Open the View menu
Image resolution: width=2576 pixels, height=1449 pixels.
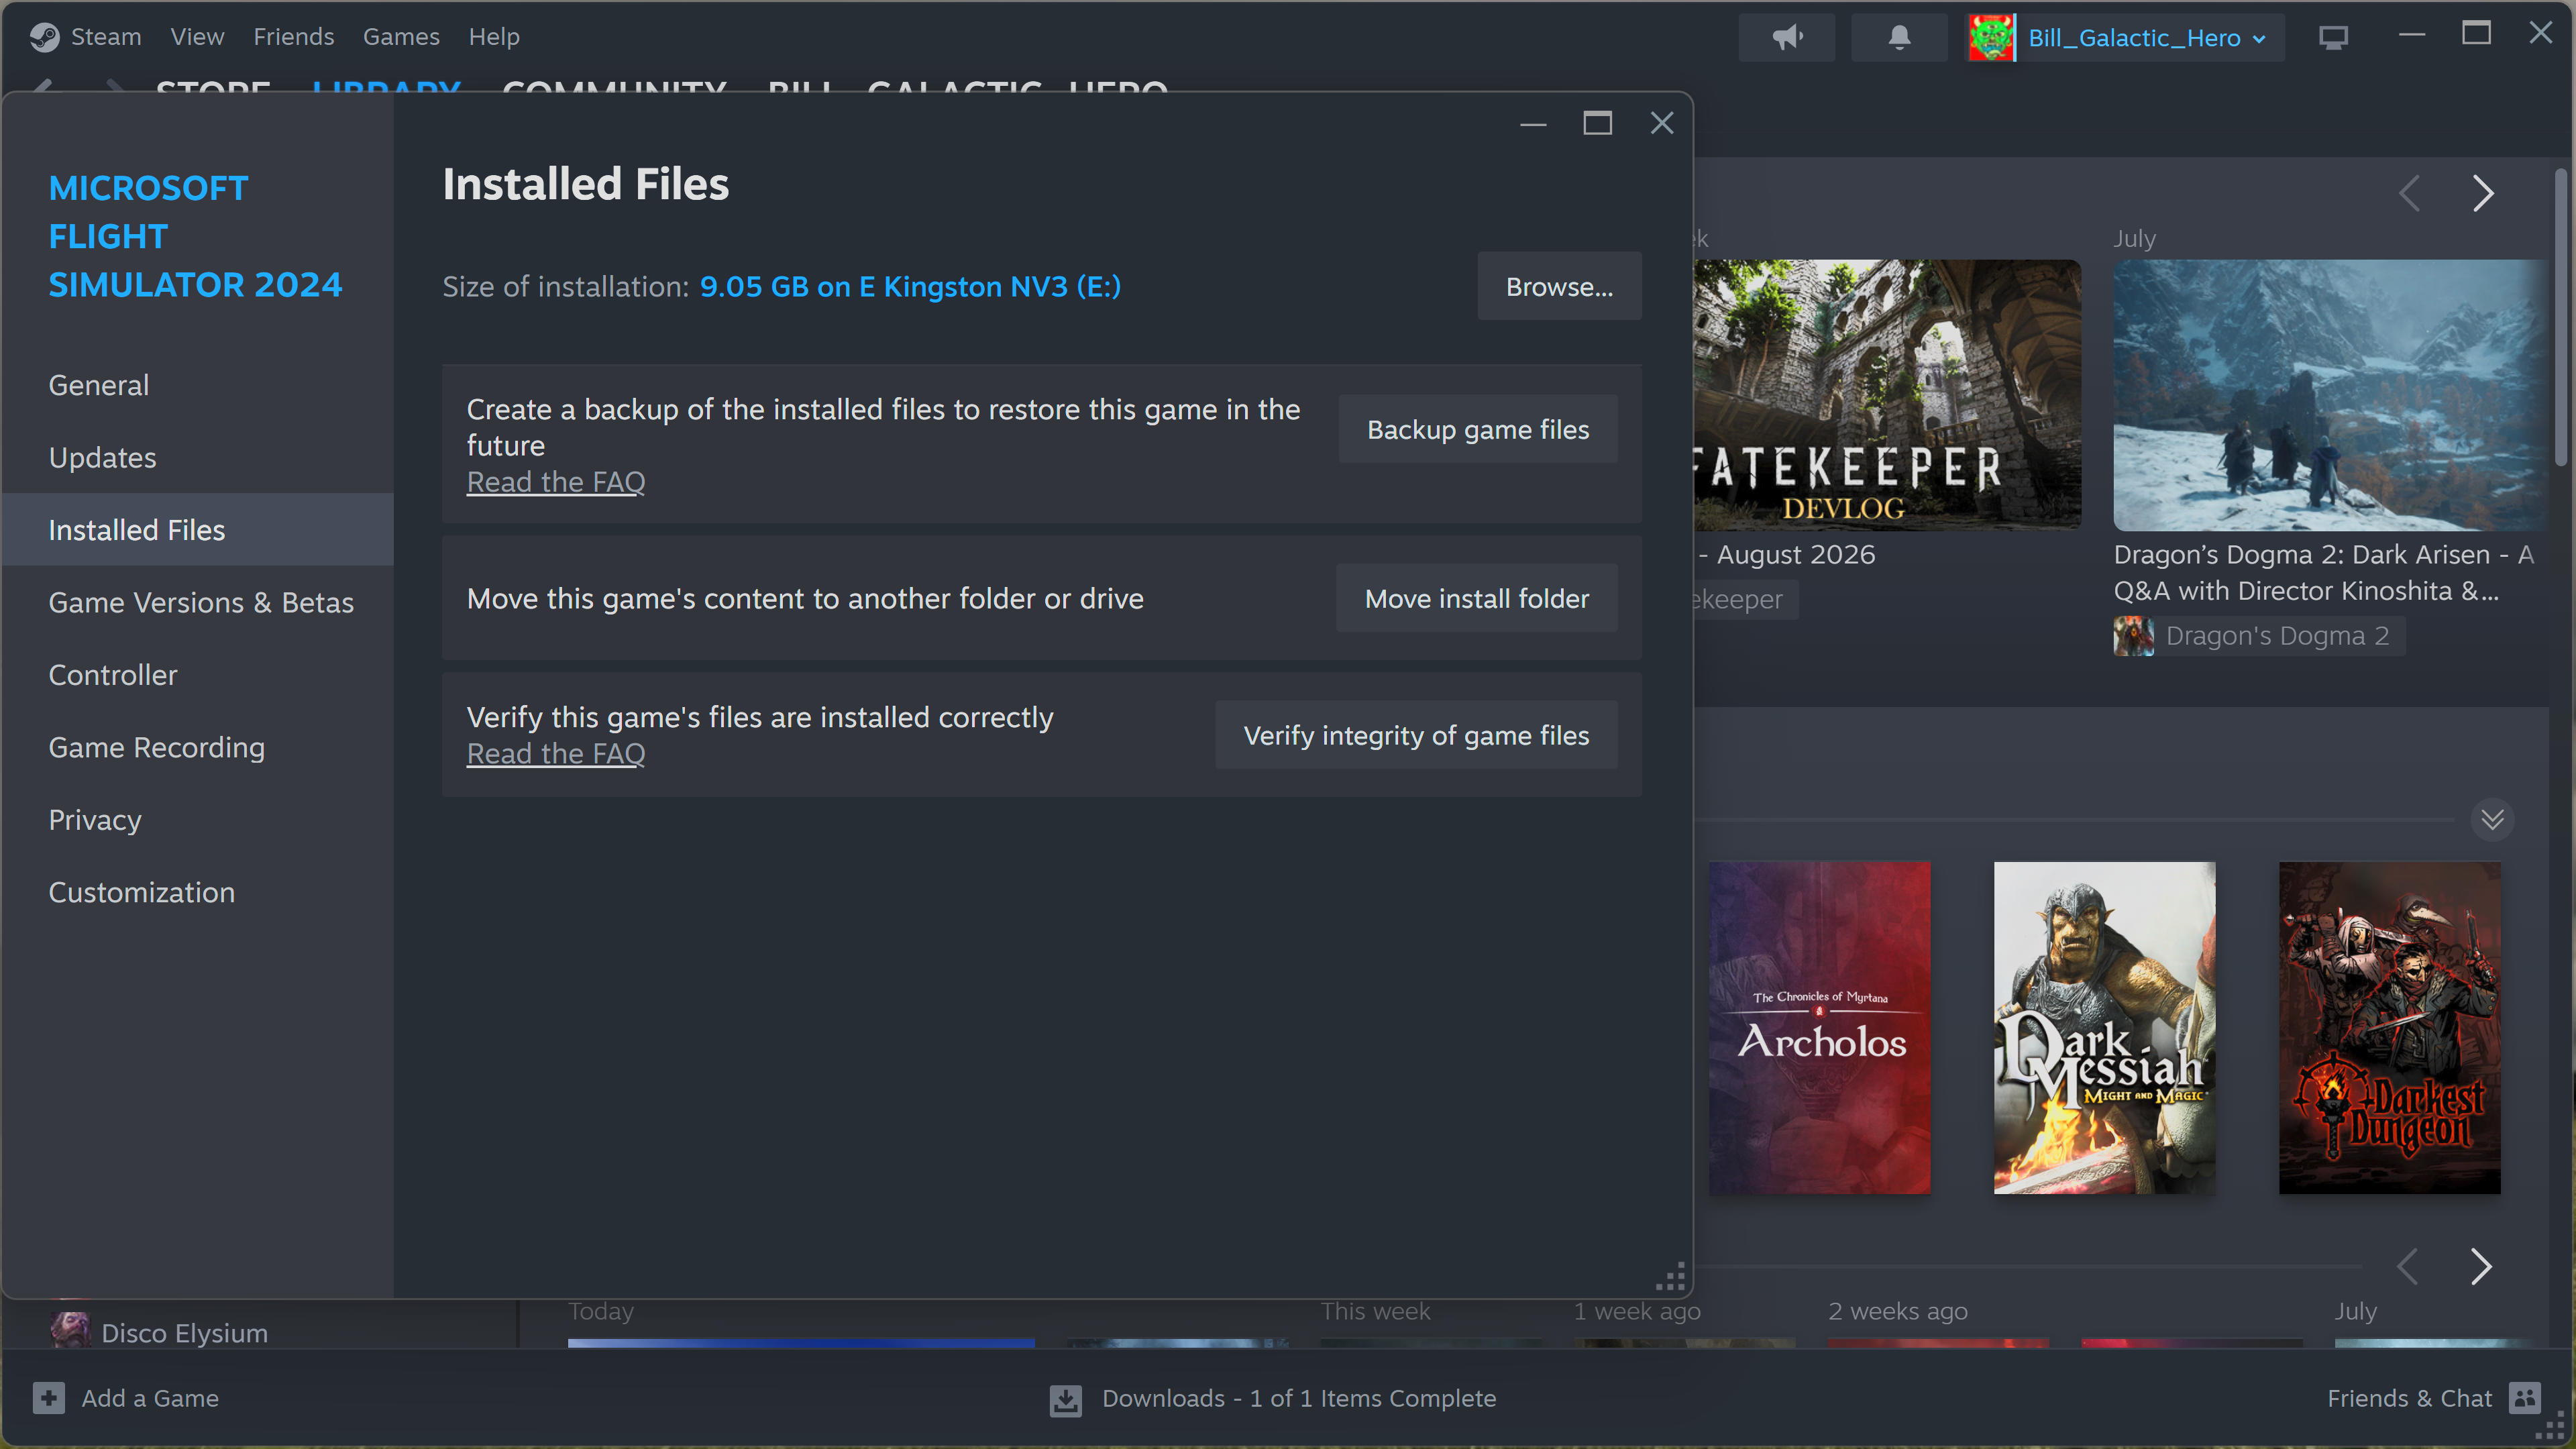[197, 37]
